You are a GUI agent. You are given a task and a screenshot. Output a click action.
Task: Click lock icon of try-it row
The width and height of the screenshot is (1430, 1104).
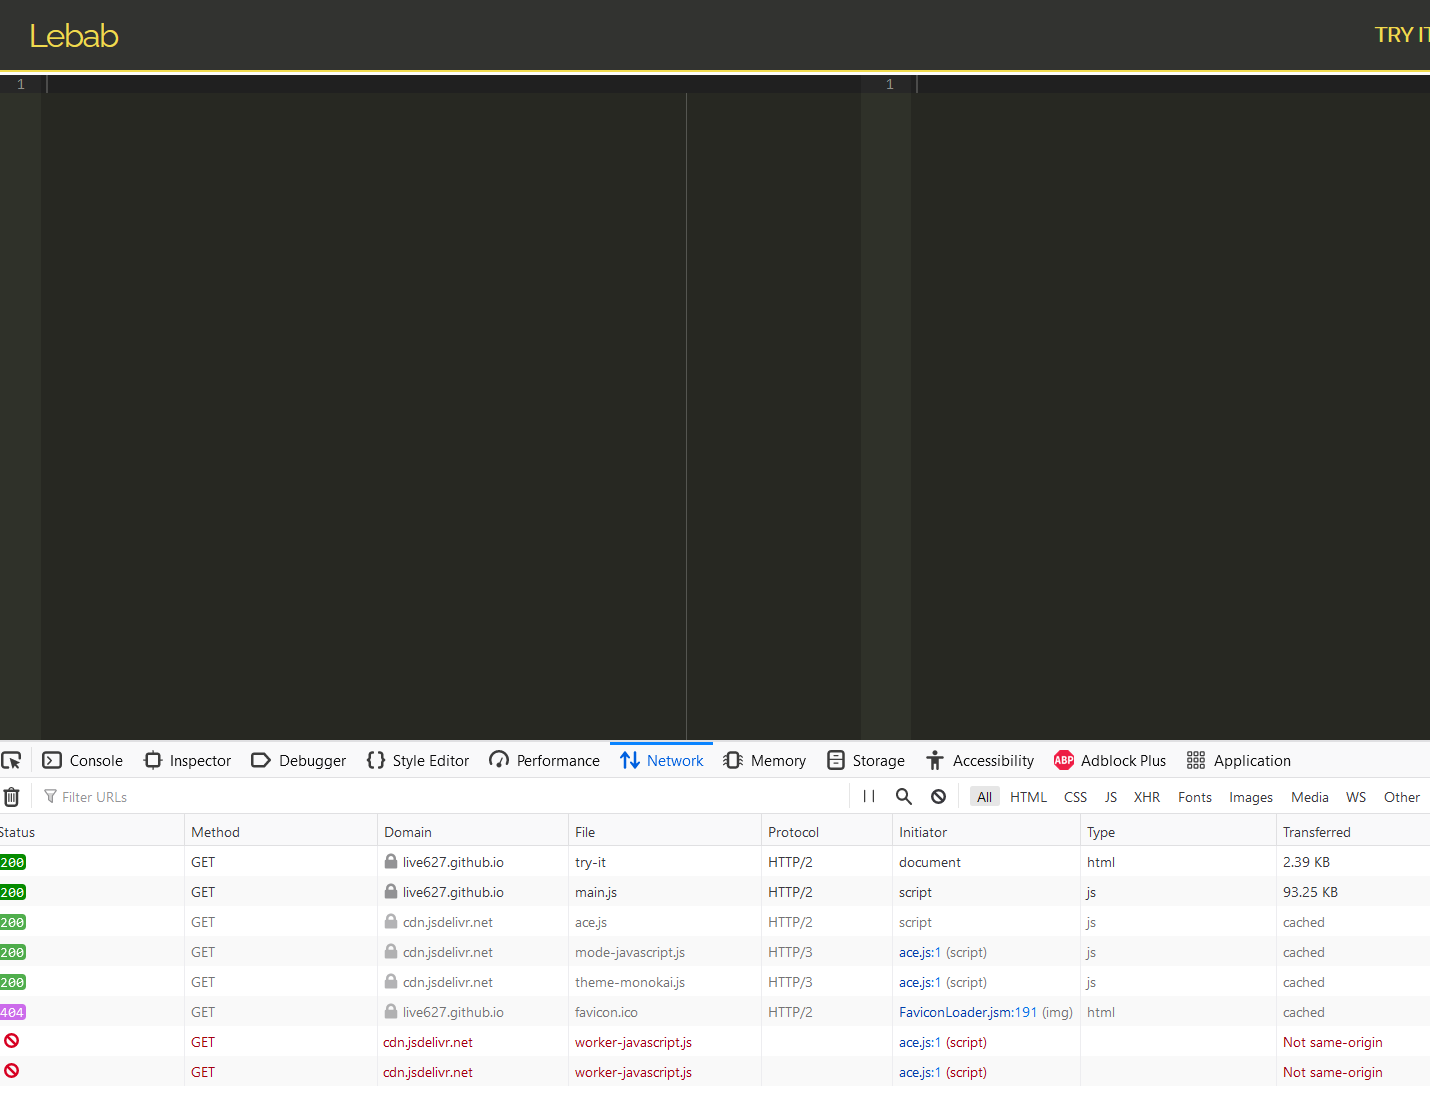[x=391, y=861]
